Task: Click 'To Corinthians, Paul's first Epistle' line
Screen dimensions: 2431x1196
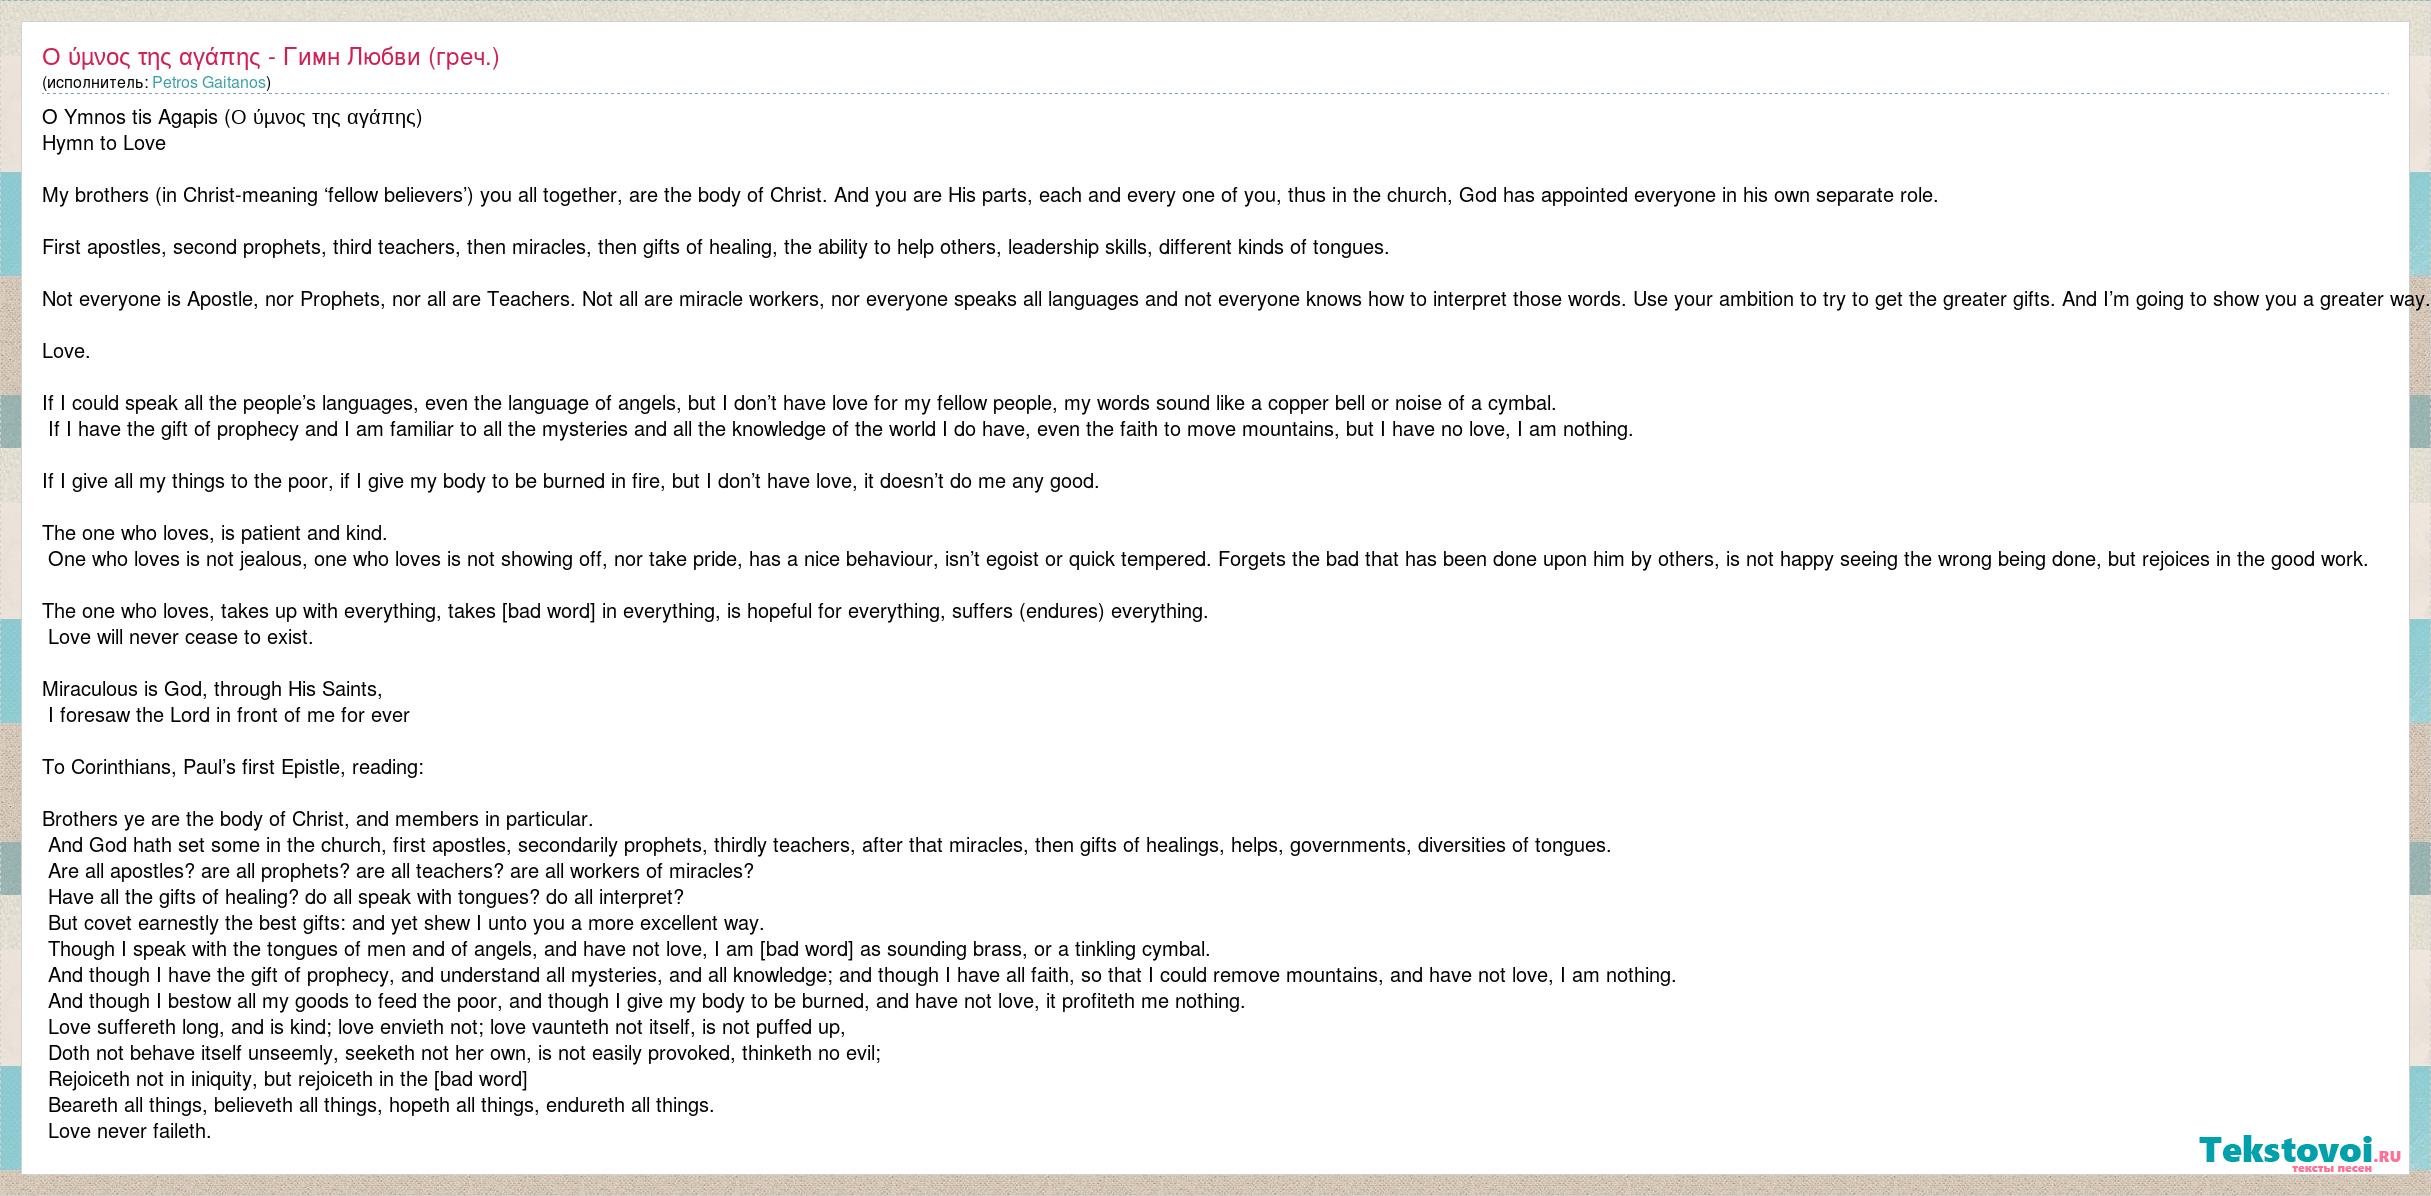Action: [x=233, y=767]
